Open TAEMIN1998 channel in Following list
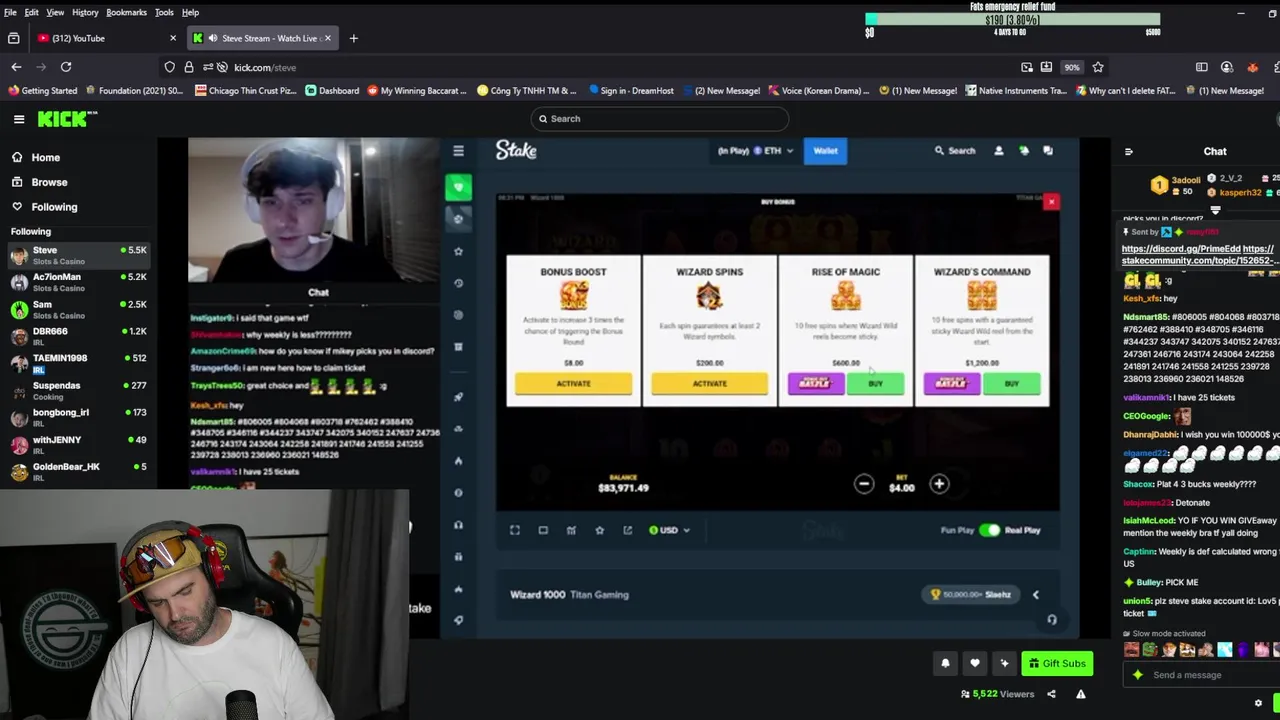The width and height of the screenshot is (1280, 720). tap(78, 363)
